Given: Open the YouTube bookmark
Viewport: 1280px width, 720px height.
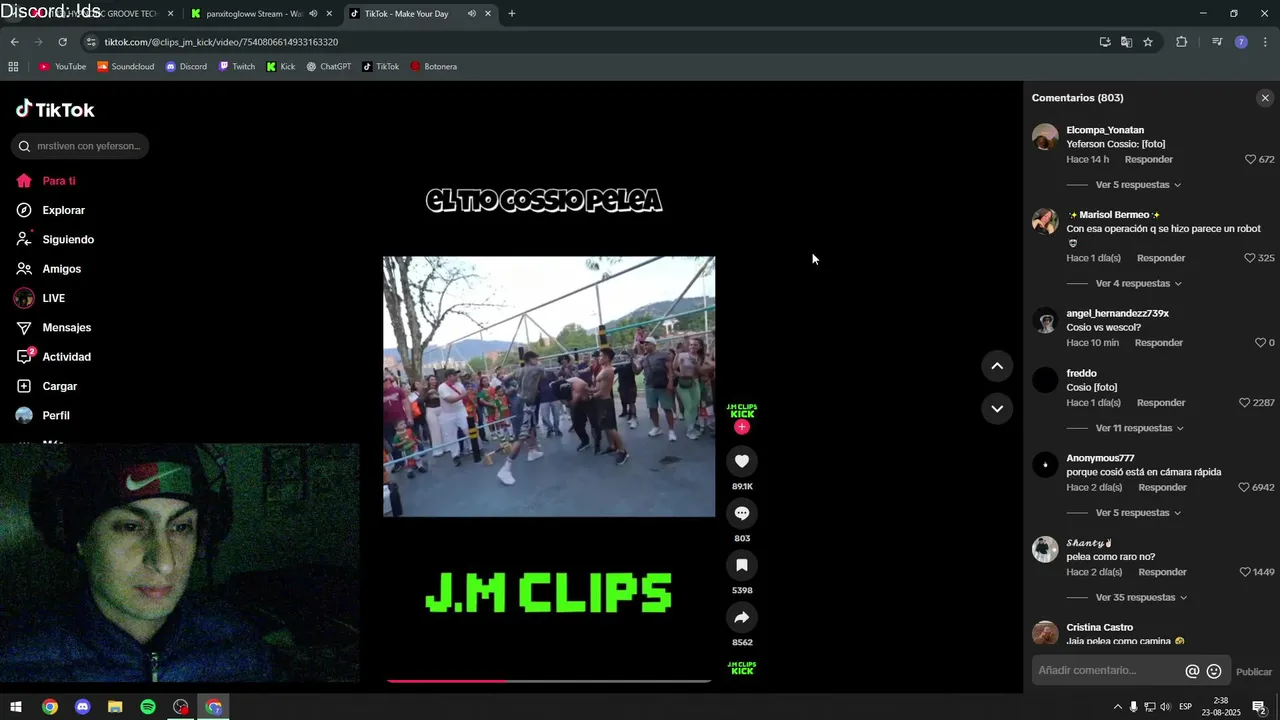Looking at the screenshot, I should (62, 67).
